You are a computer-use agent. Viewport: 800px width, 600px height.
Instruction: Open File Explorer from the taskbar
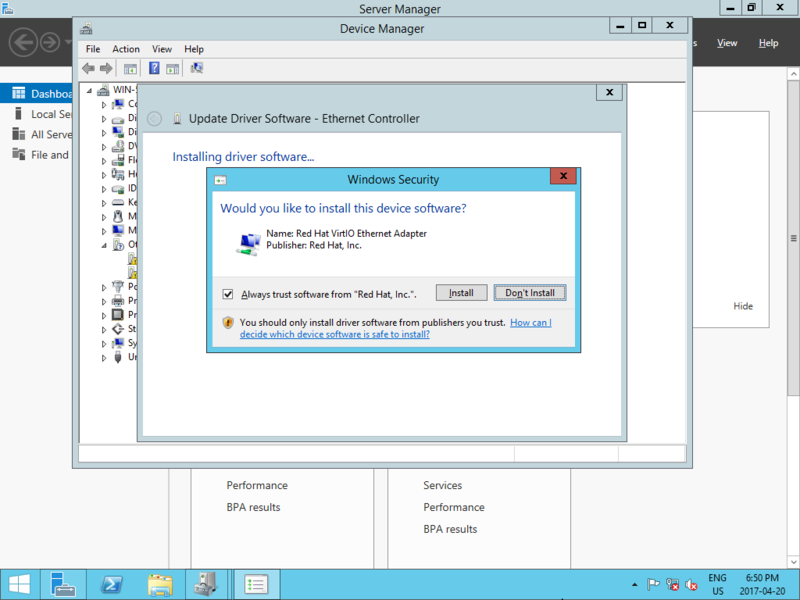(160, 584)
